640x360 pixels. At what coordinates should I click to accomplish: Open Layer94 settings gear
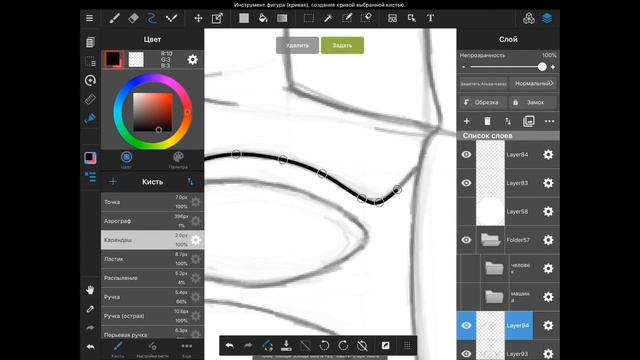point(548,325)
